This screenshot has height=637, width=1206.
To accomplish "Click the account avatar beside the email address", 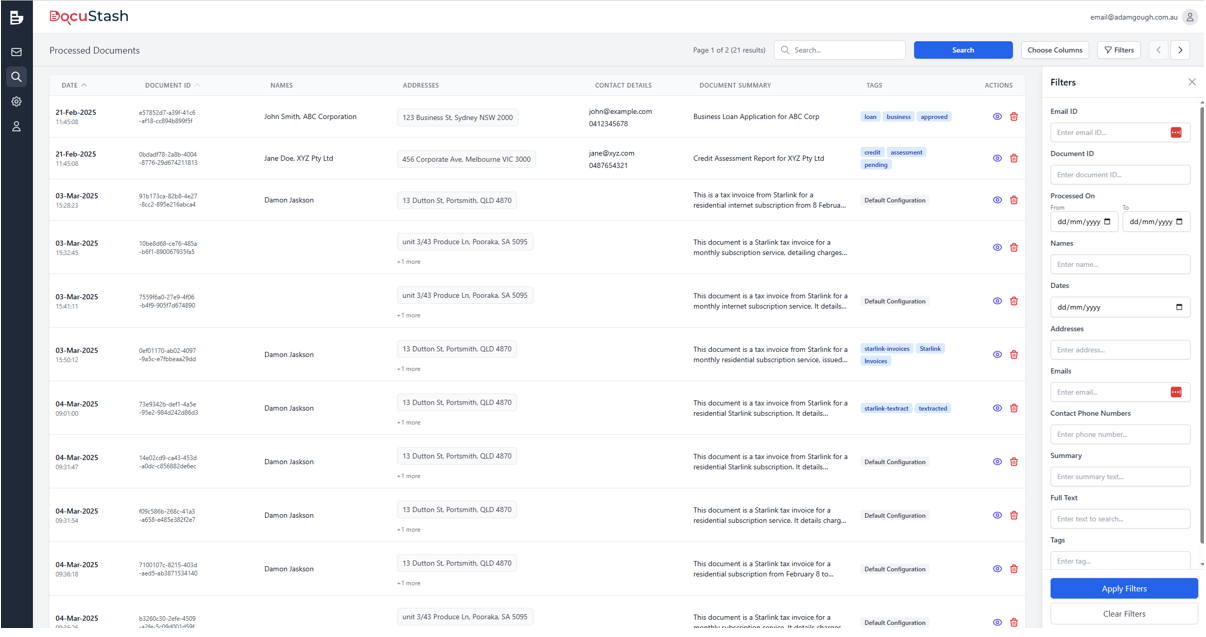I will 1190,17.
